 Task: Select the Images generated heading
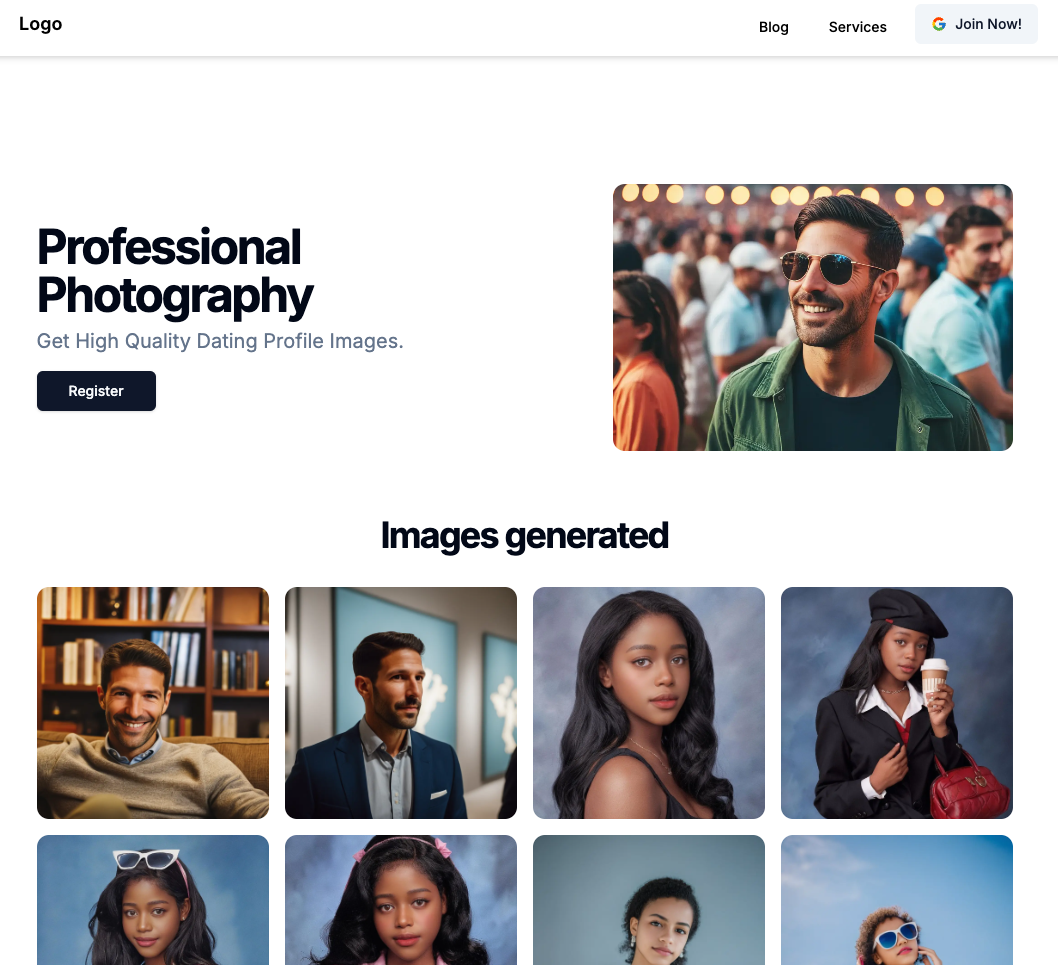click(x=525, y=536)
